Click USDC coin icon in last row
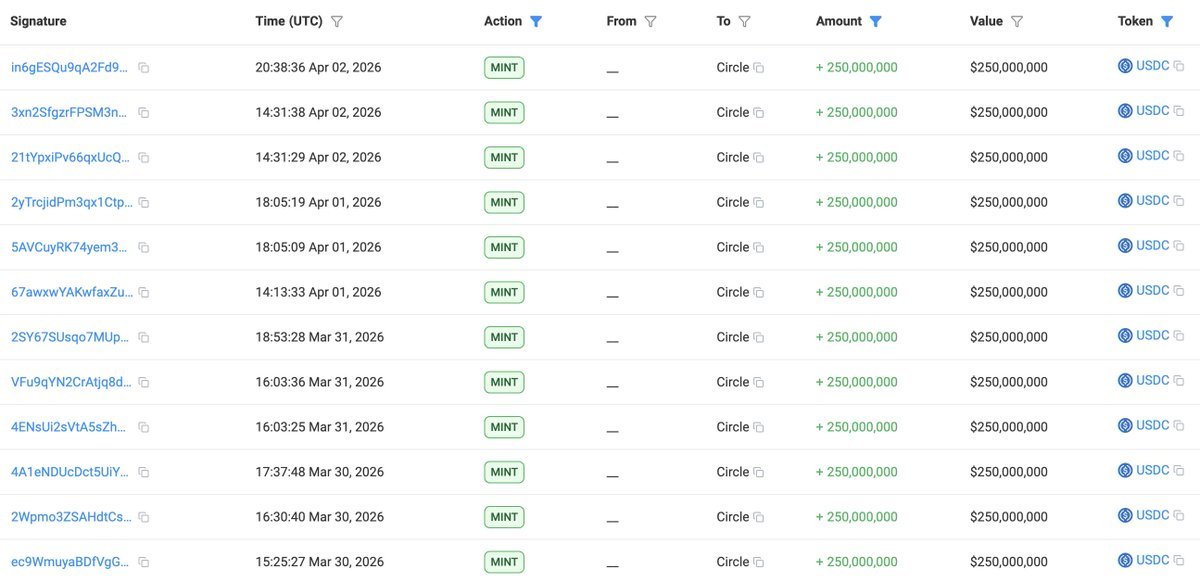The width and height of the screenshot is (1200, 582). click(x=1125, y=561)
